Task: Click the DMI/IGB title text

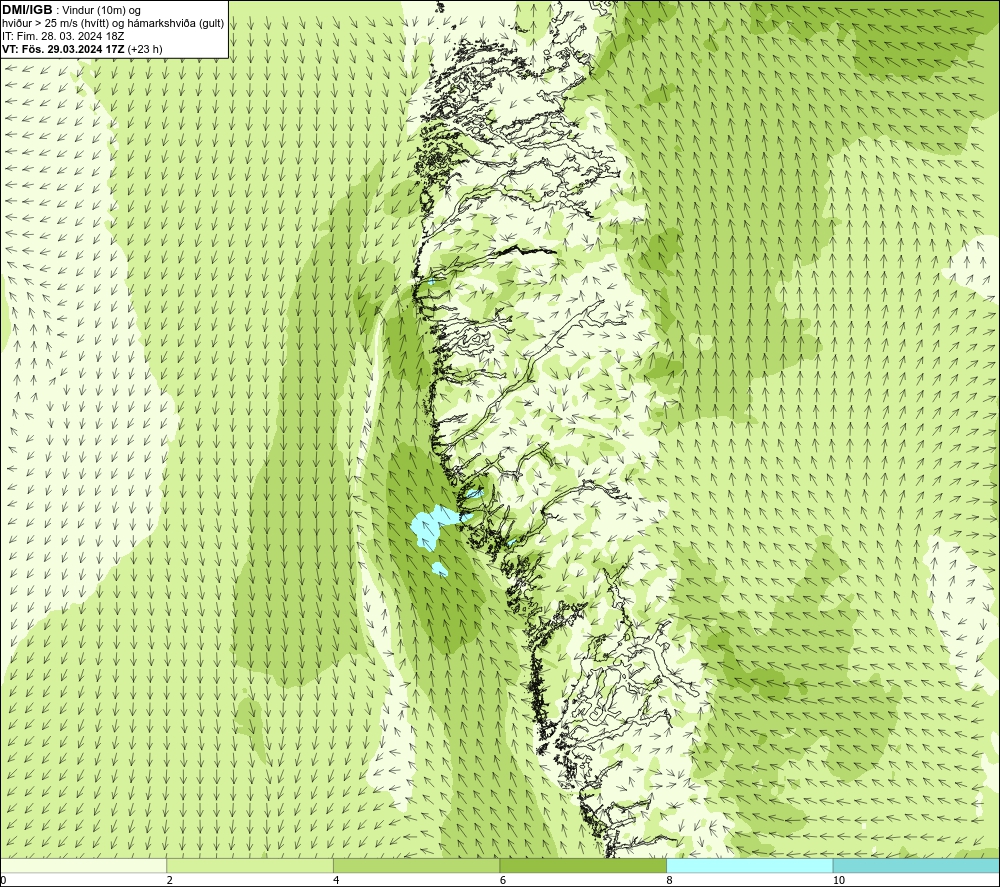Action: [x=27, y=10]
